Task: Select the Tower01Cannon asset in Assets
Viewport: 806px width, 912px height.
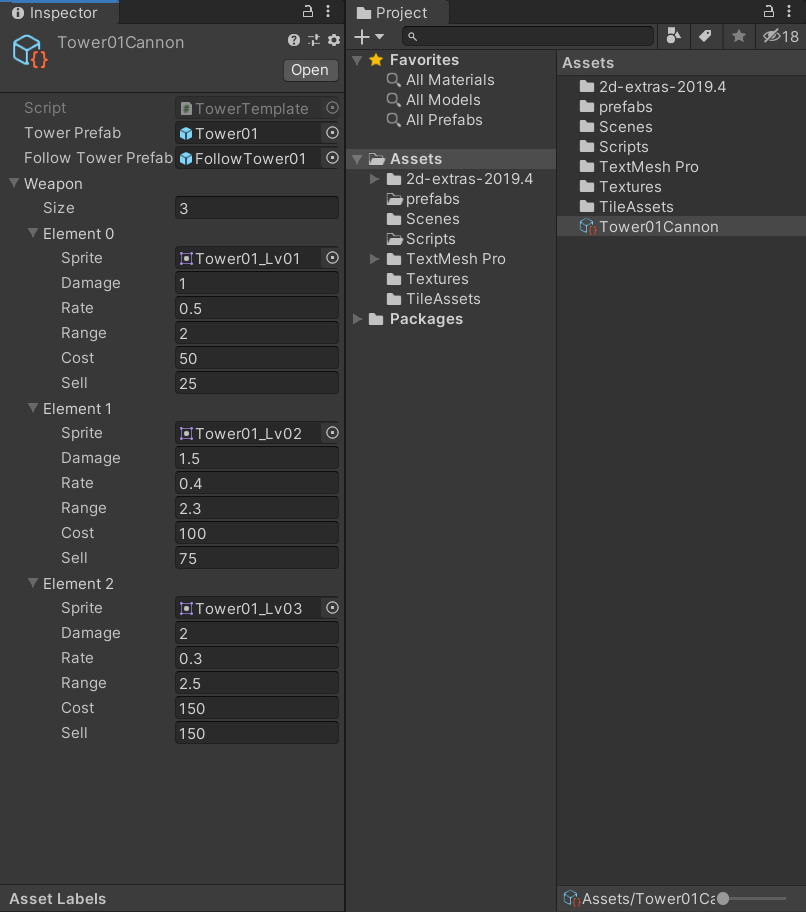Action: click(x=658, y=227)
